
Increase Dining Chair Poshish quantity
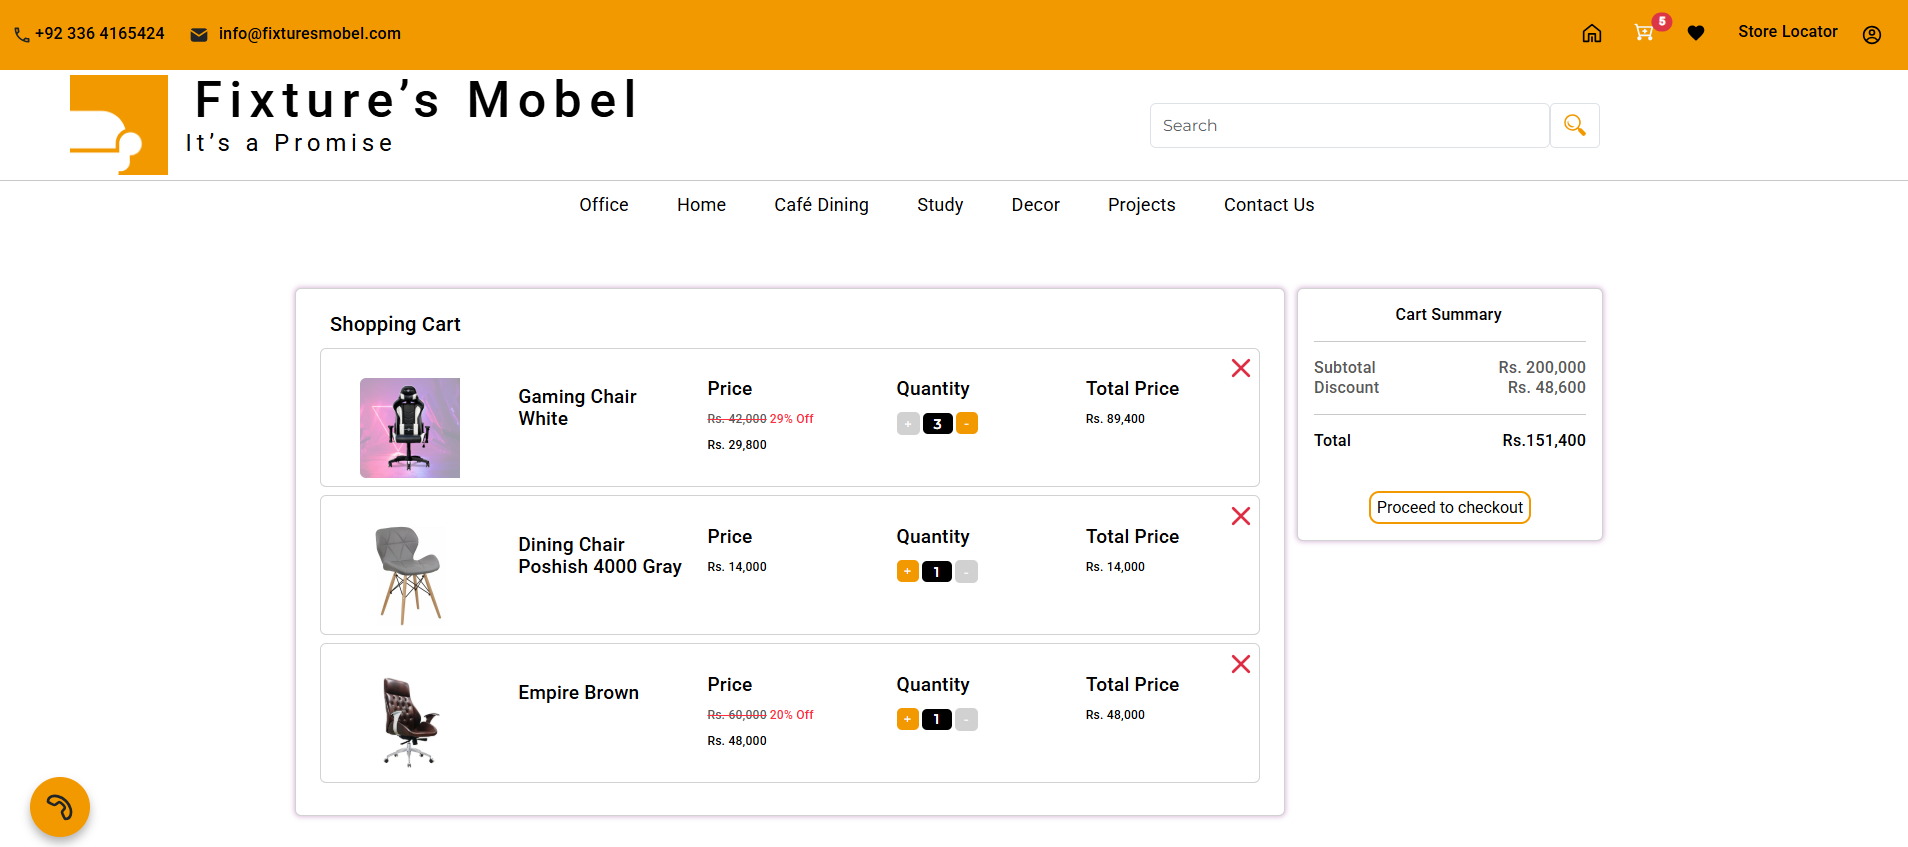click(x=908, y=572)
